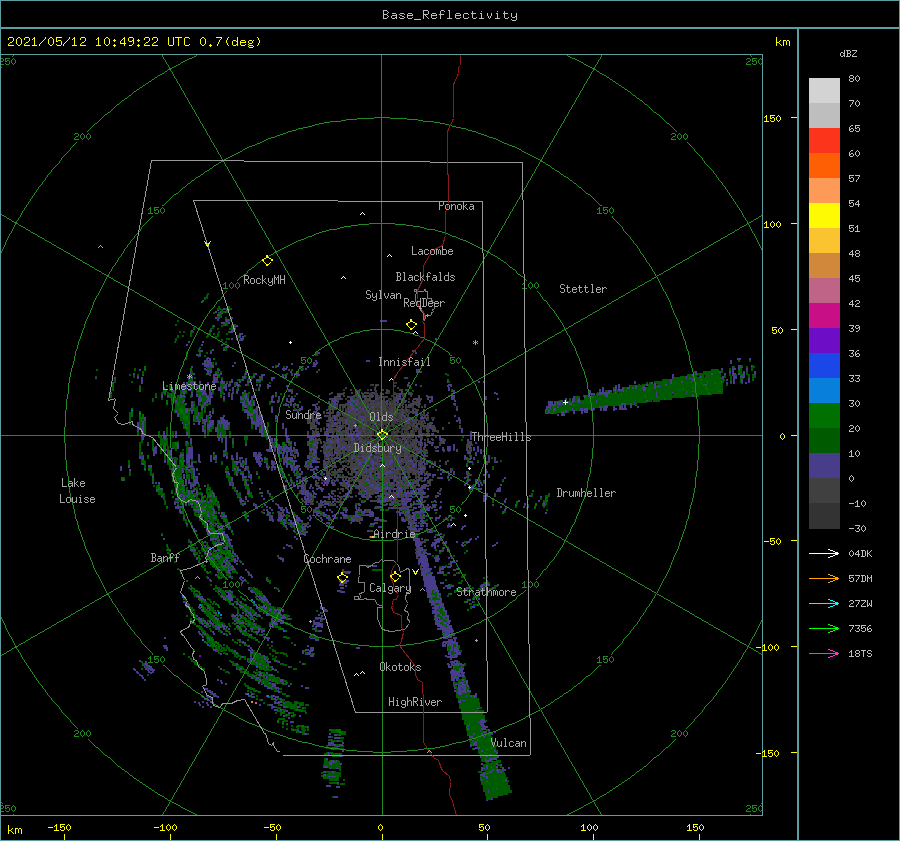Click the orange 57DM arrow in legend
Viewport: 900px width, 841px height.
point(824,579)
